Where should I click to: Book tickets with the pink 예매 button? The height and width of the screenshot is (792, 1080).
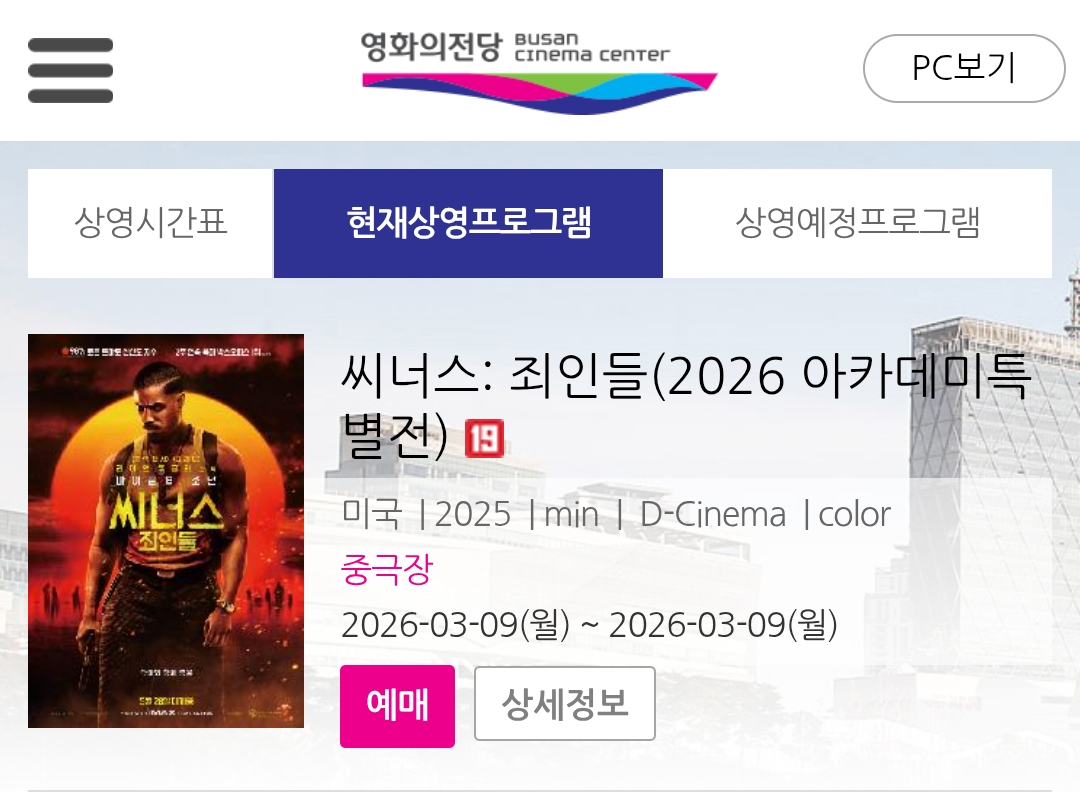pos(397,706)
